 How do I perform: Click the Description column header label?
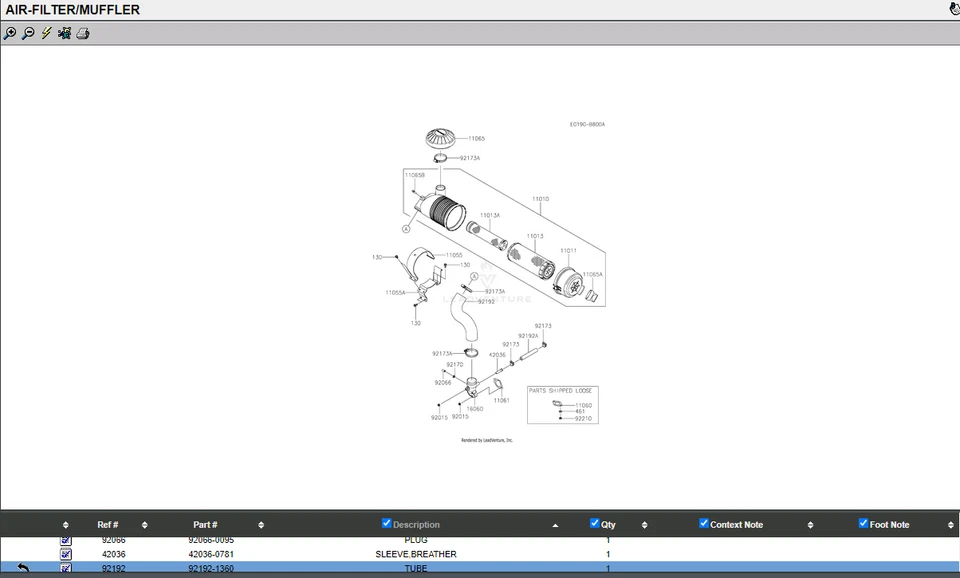(x=416, y=525)
